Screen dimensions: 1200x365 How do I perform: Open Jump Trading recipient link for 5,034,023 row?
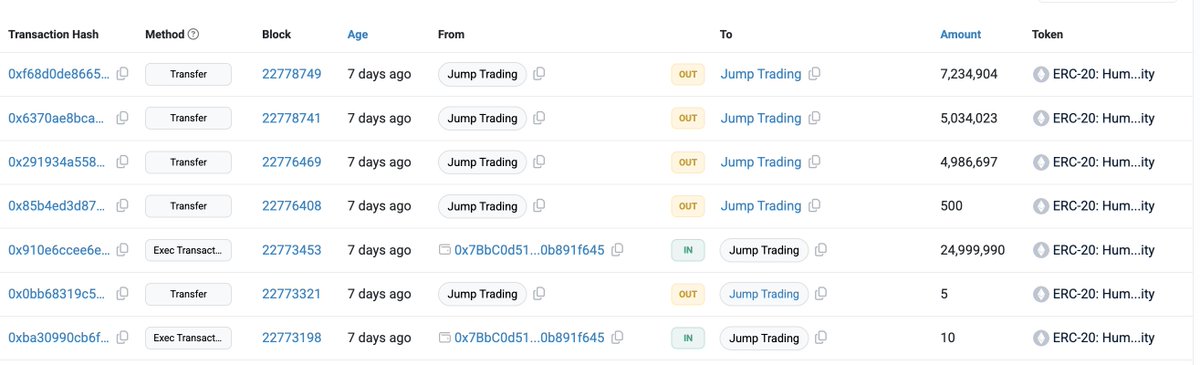coord(761,118)
